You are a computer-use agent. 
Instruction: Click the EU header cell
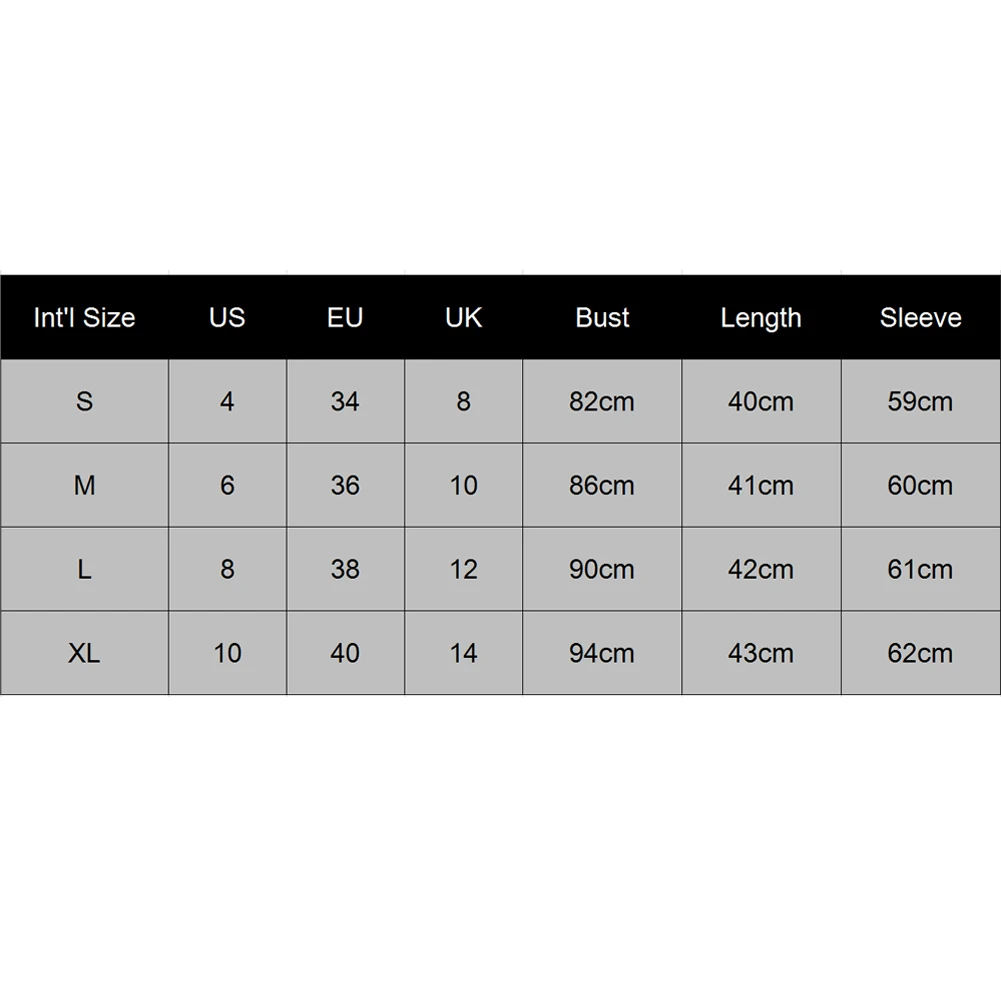pos(345,317)
